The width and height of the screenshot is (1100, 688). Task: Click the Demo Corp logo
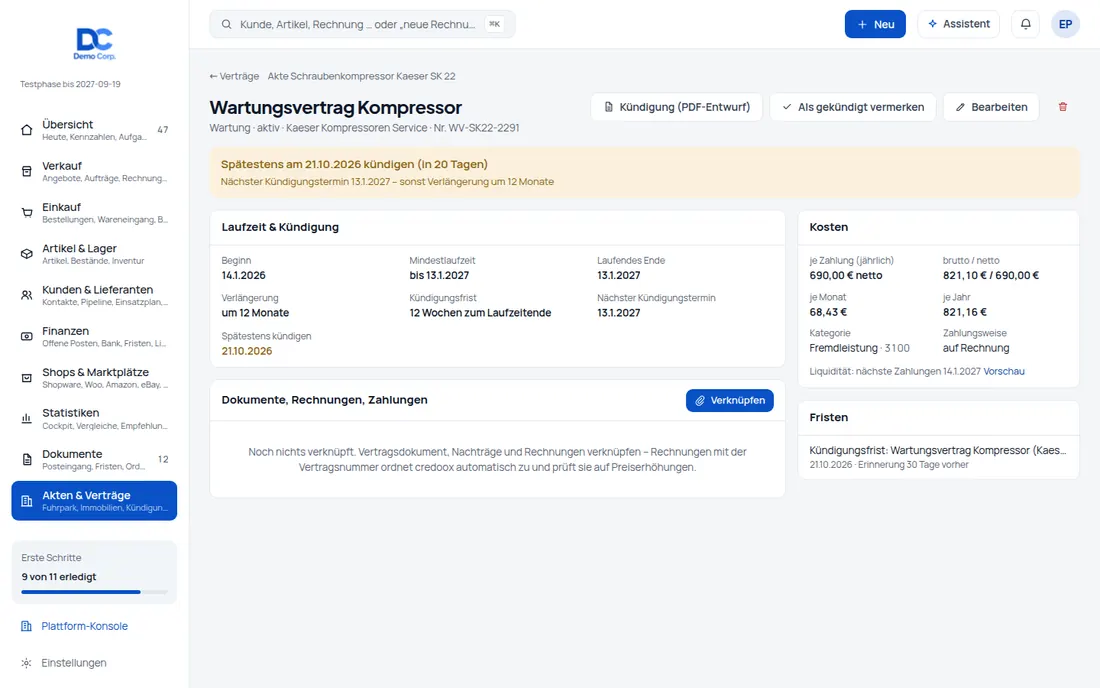pos(94,43)
